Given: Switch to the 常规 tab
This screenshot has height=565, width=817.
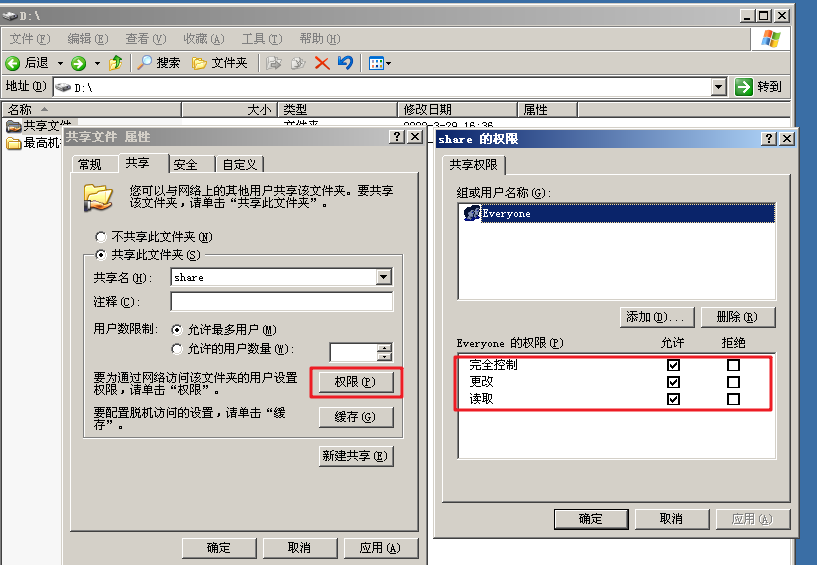Looking at the screenshot, I should coord(90,165).
